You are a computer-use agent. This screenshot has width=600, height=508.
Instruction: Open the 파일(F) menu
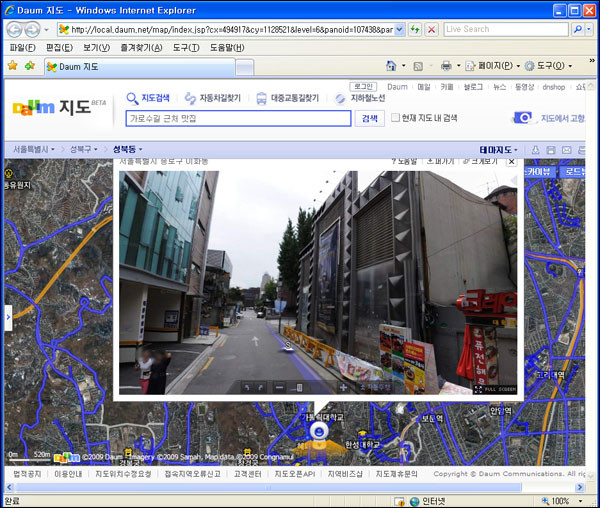23,48
